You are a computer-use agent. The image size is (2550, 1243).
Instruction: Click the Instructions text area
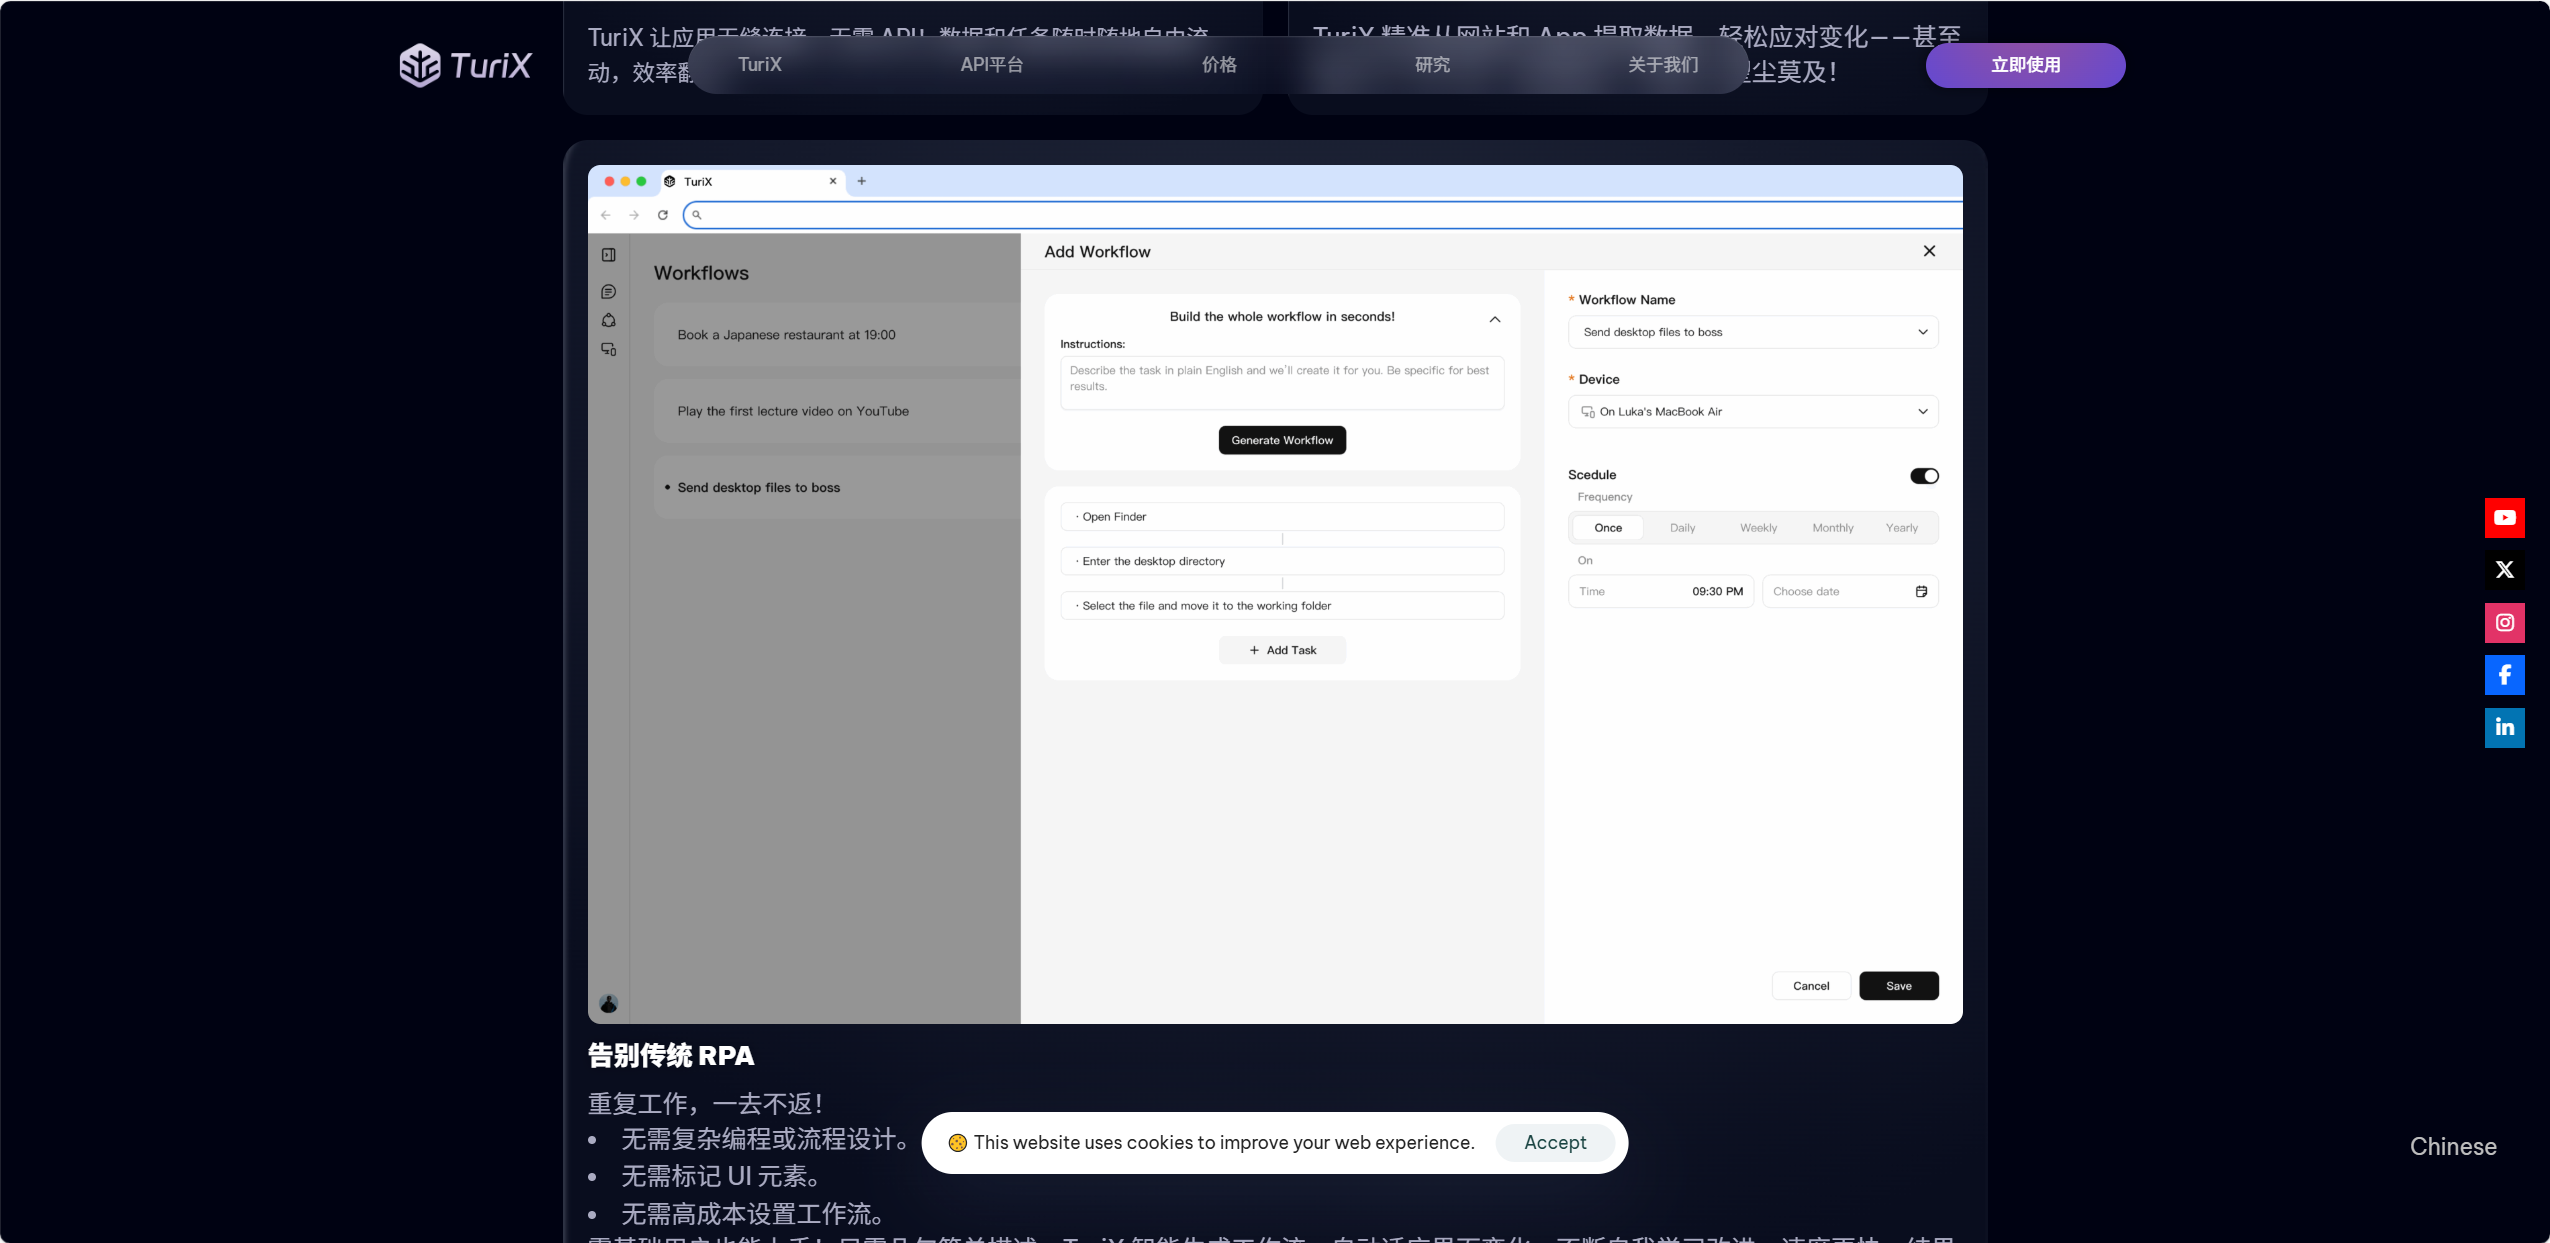[x=1282, y=383]
